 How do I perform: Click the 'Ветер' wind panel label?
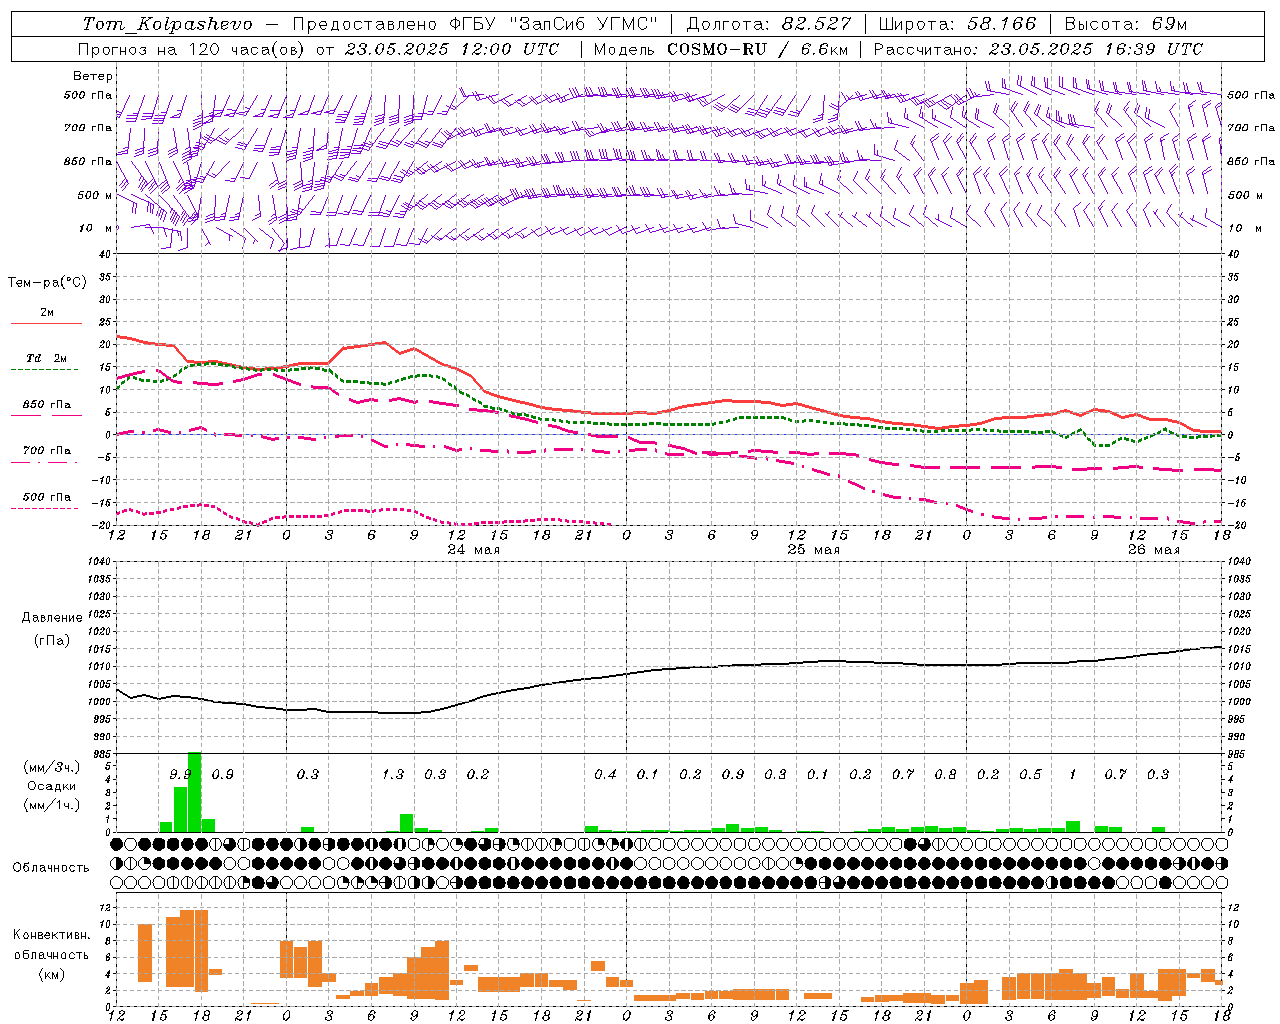(92, 76)
